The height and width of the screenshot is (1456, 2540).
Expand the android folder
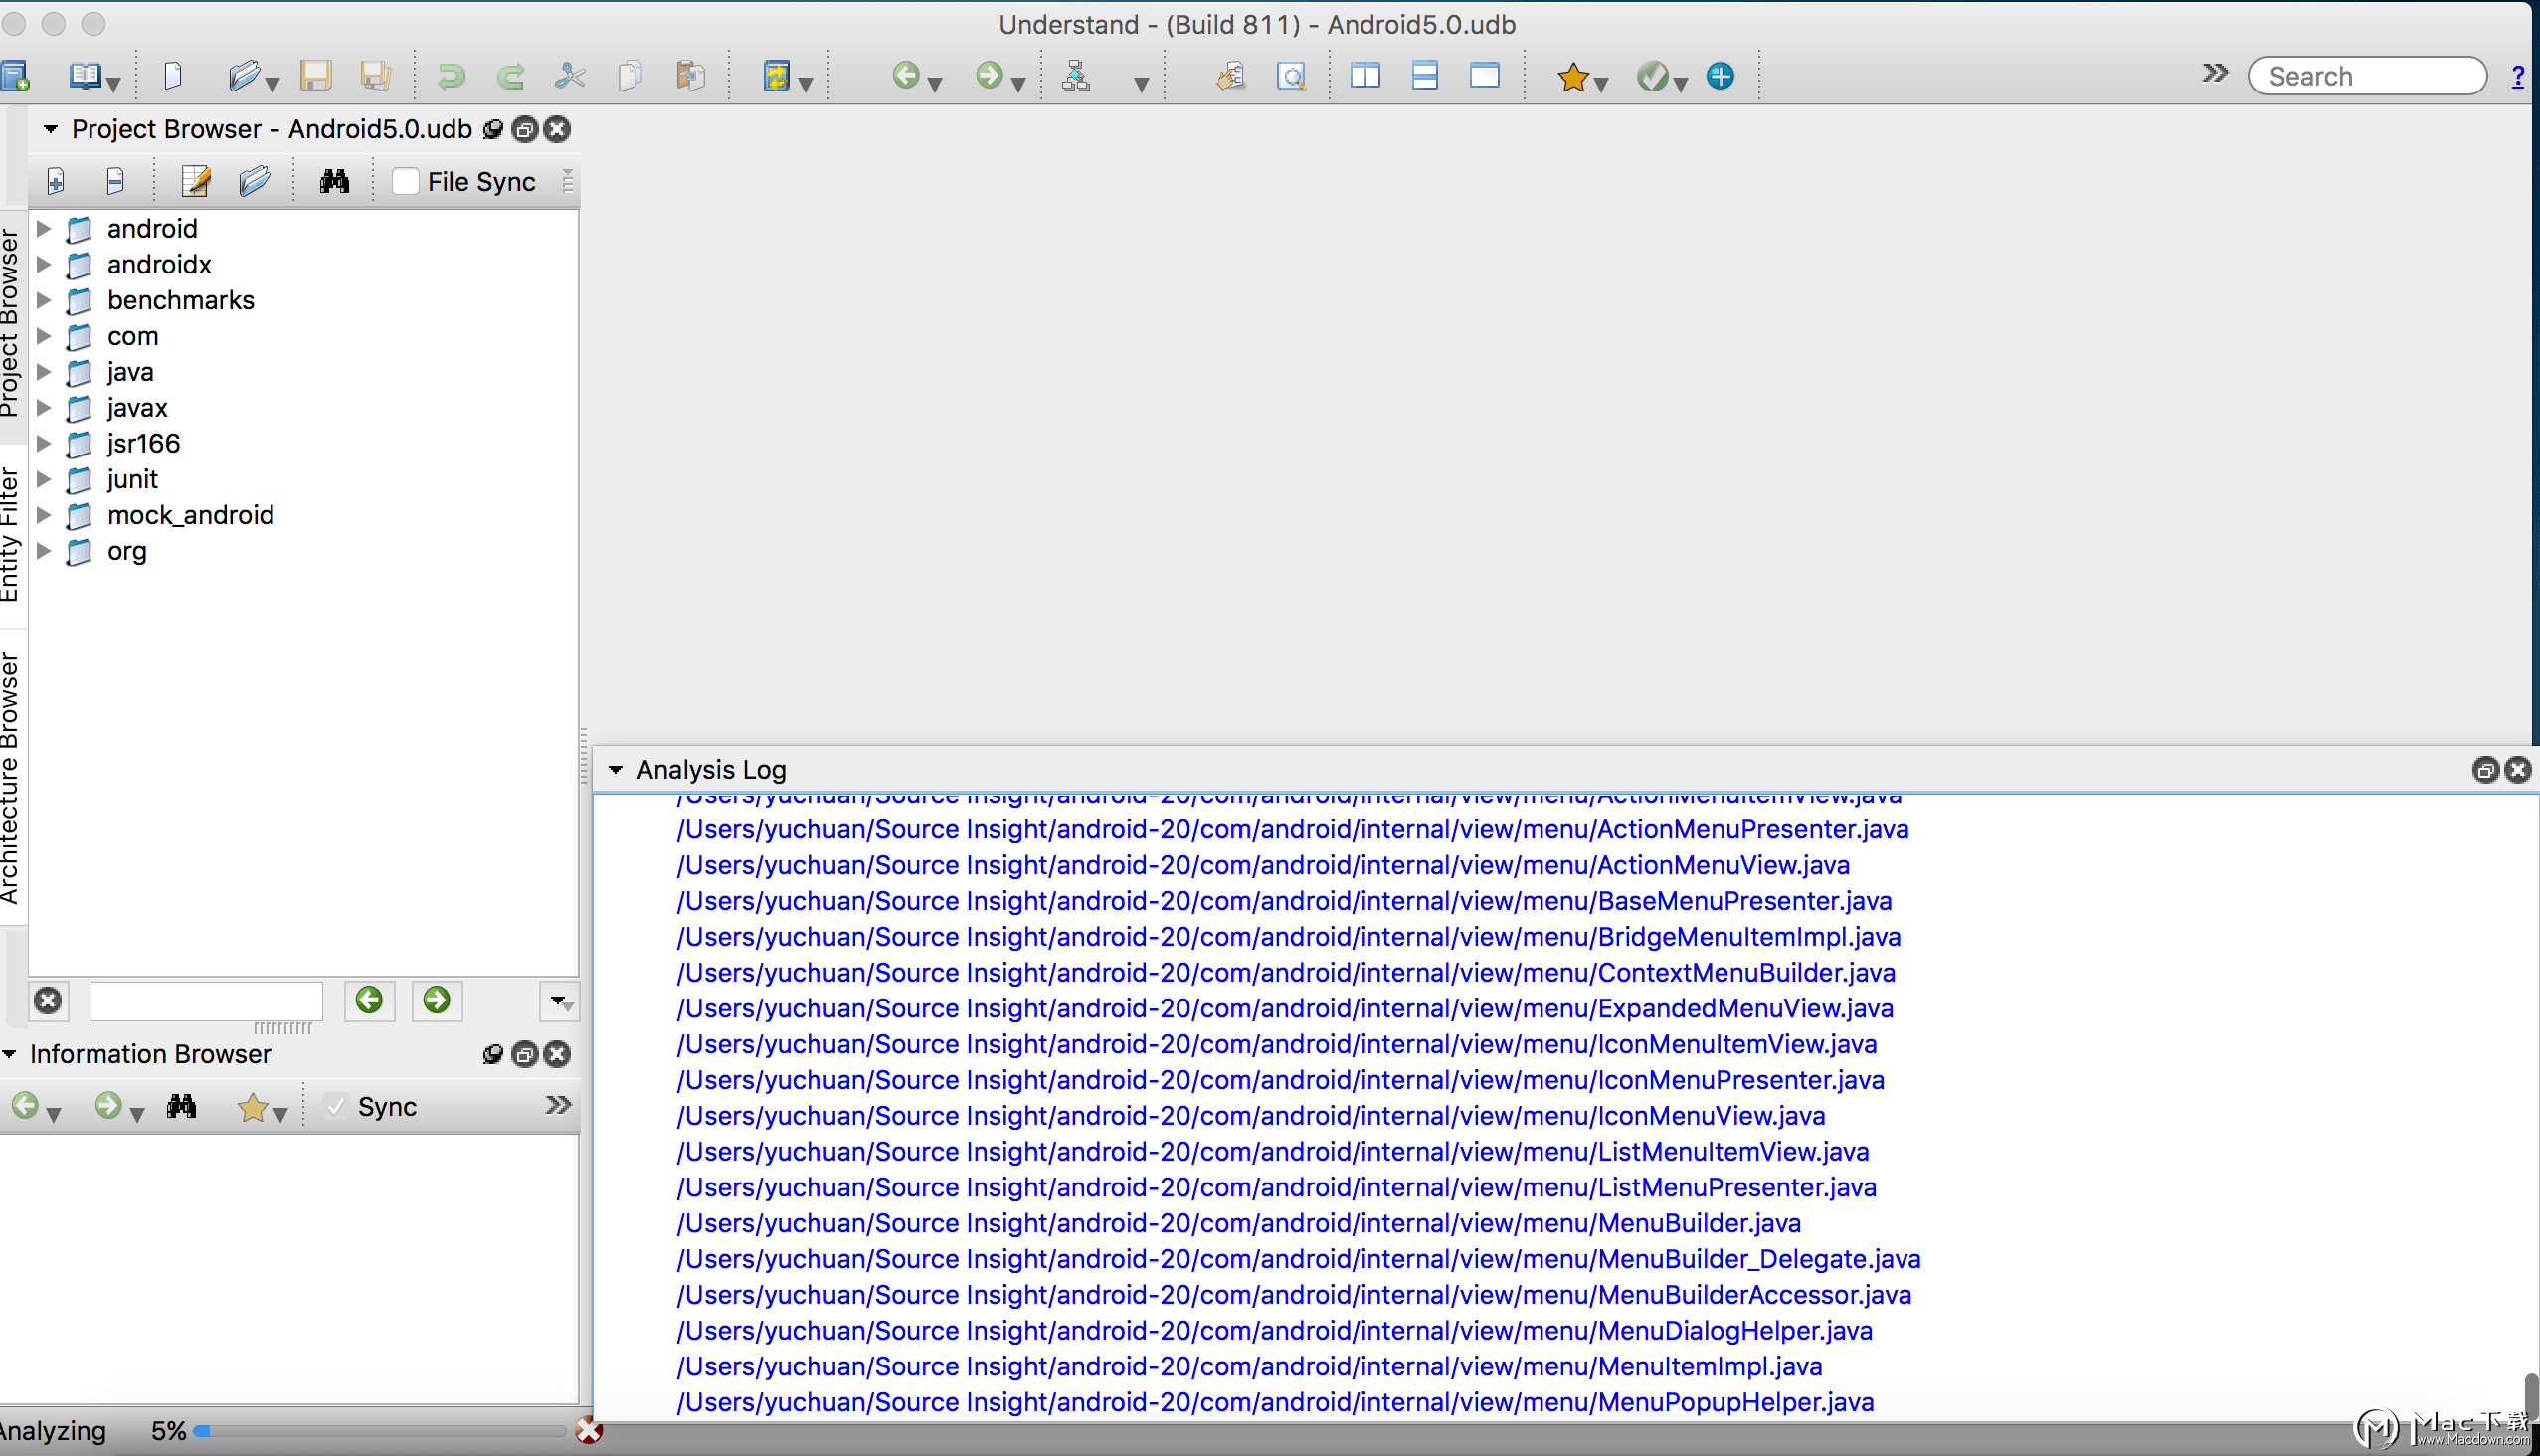[43, 228]
